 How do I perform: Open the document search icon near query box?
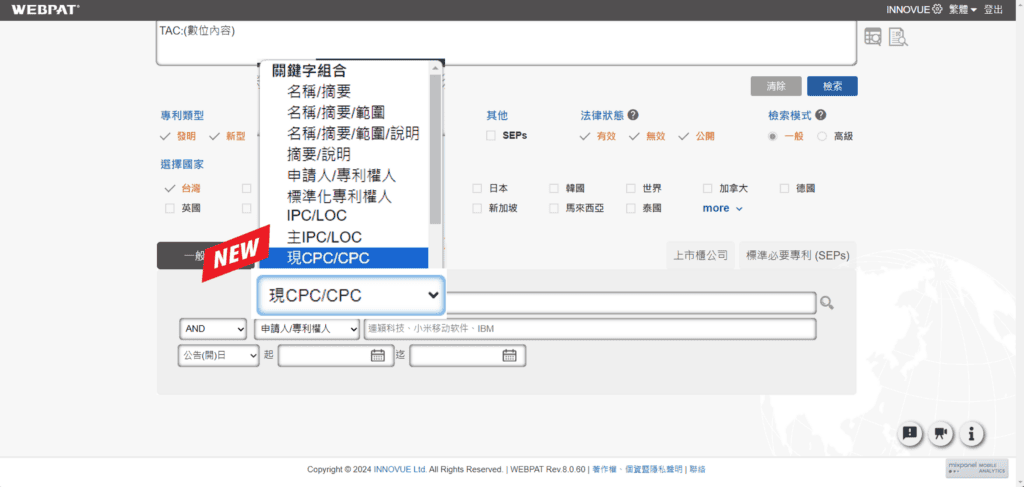(x=897, y=37)
